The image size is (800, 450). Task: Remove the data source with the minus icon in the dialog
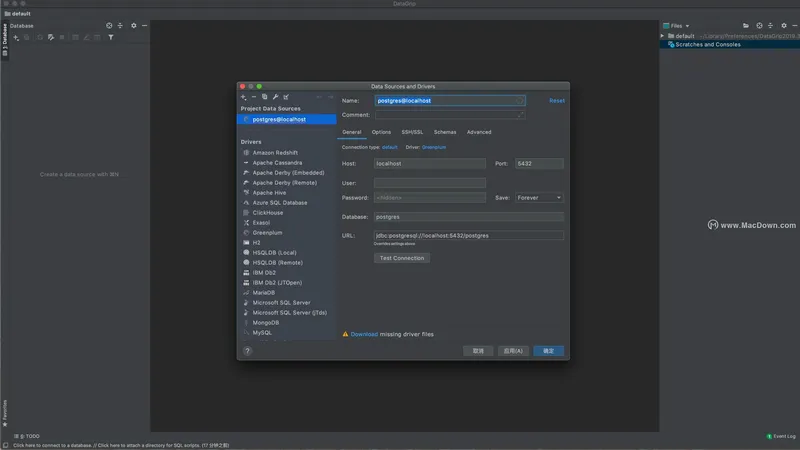point(254,97)
